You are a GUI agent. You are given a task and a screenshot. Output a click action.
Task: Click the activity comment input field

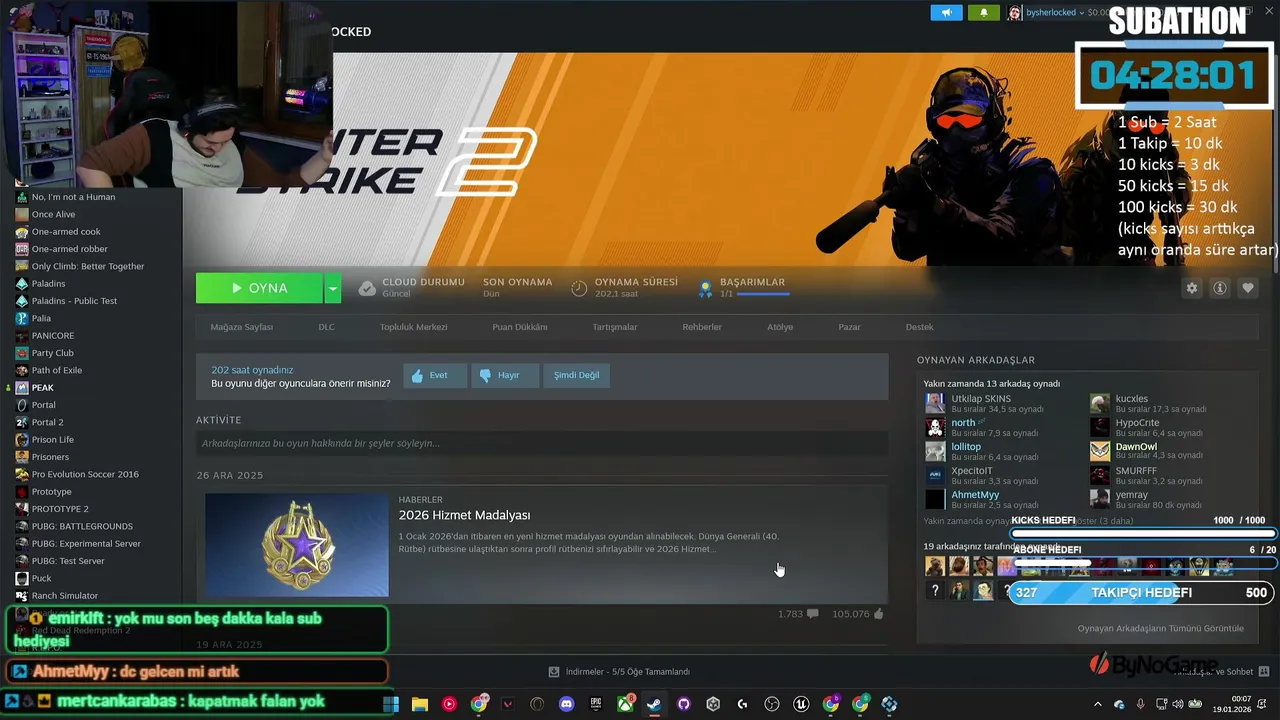click(x=542, y=443)
